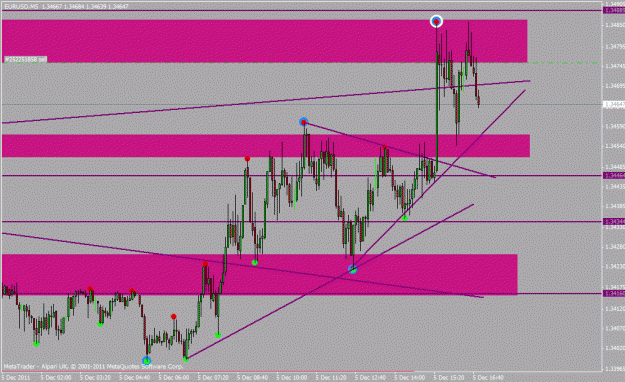Click the 1.34380 price axis label

pos(615,206)
